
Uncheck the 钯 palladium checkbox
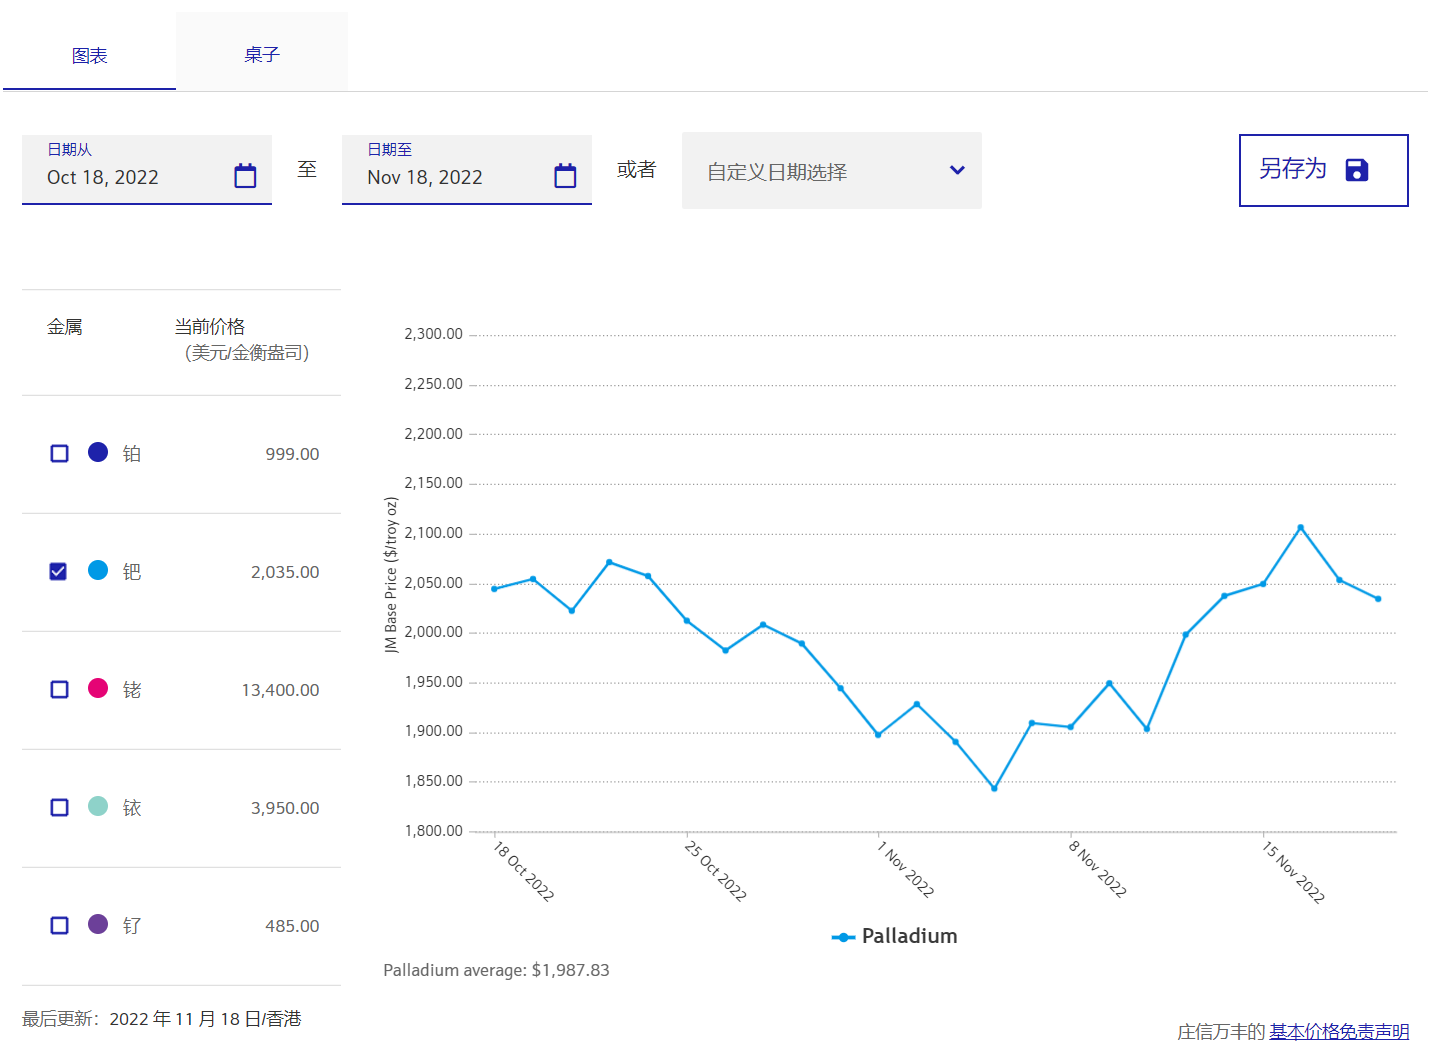pyautogui.click(x=59, y=571)
